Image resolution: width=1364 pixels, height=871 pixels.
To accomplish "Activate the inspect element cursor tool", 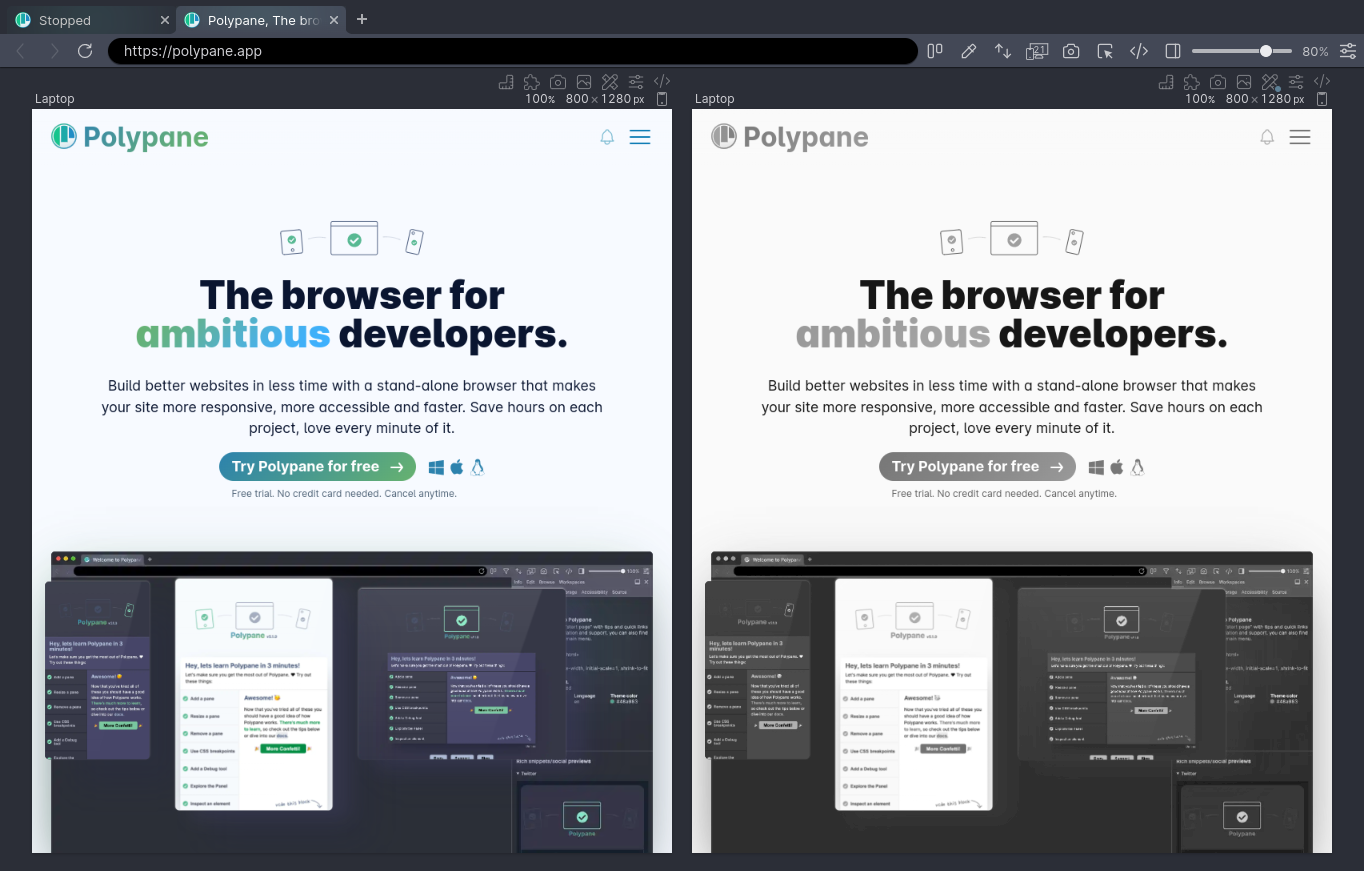I will tap(1105, 51).
